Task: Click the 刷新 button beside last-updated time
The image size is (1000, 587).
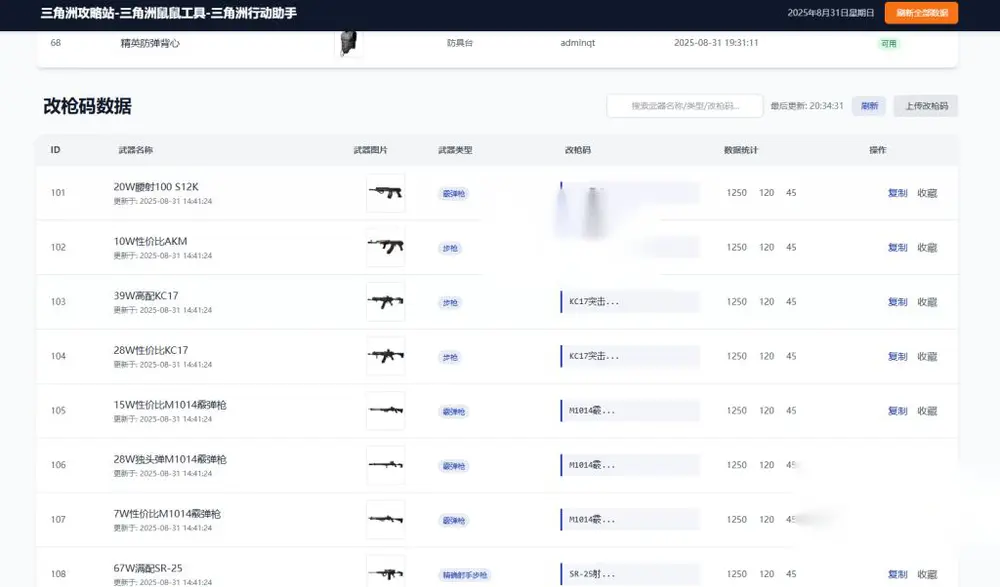Action: coord(869,106)
